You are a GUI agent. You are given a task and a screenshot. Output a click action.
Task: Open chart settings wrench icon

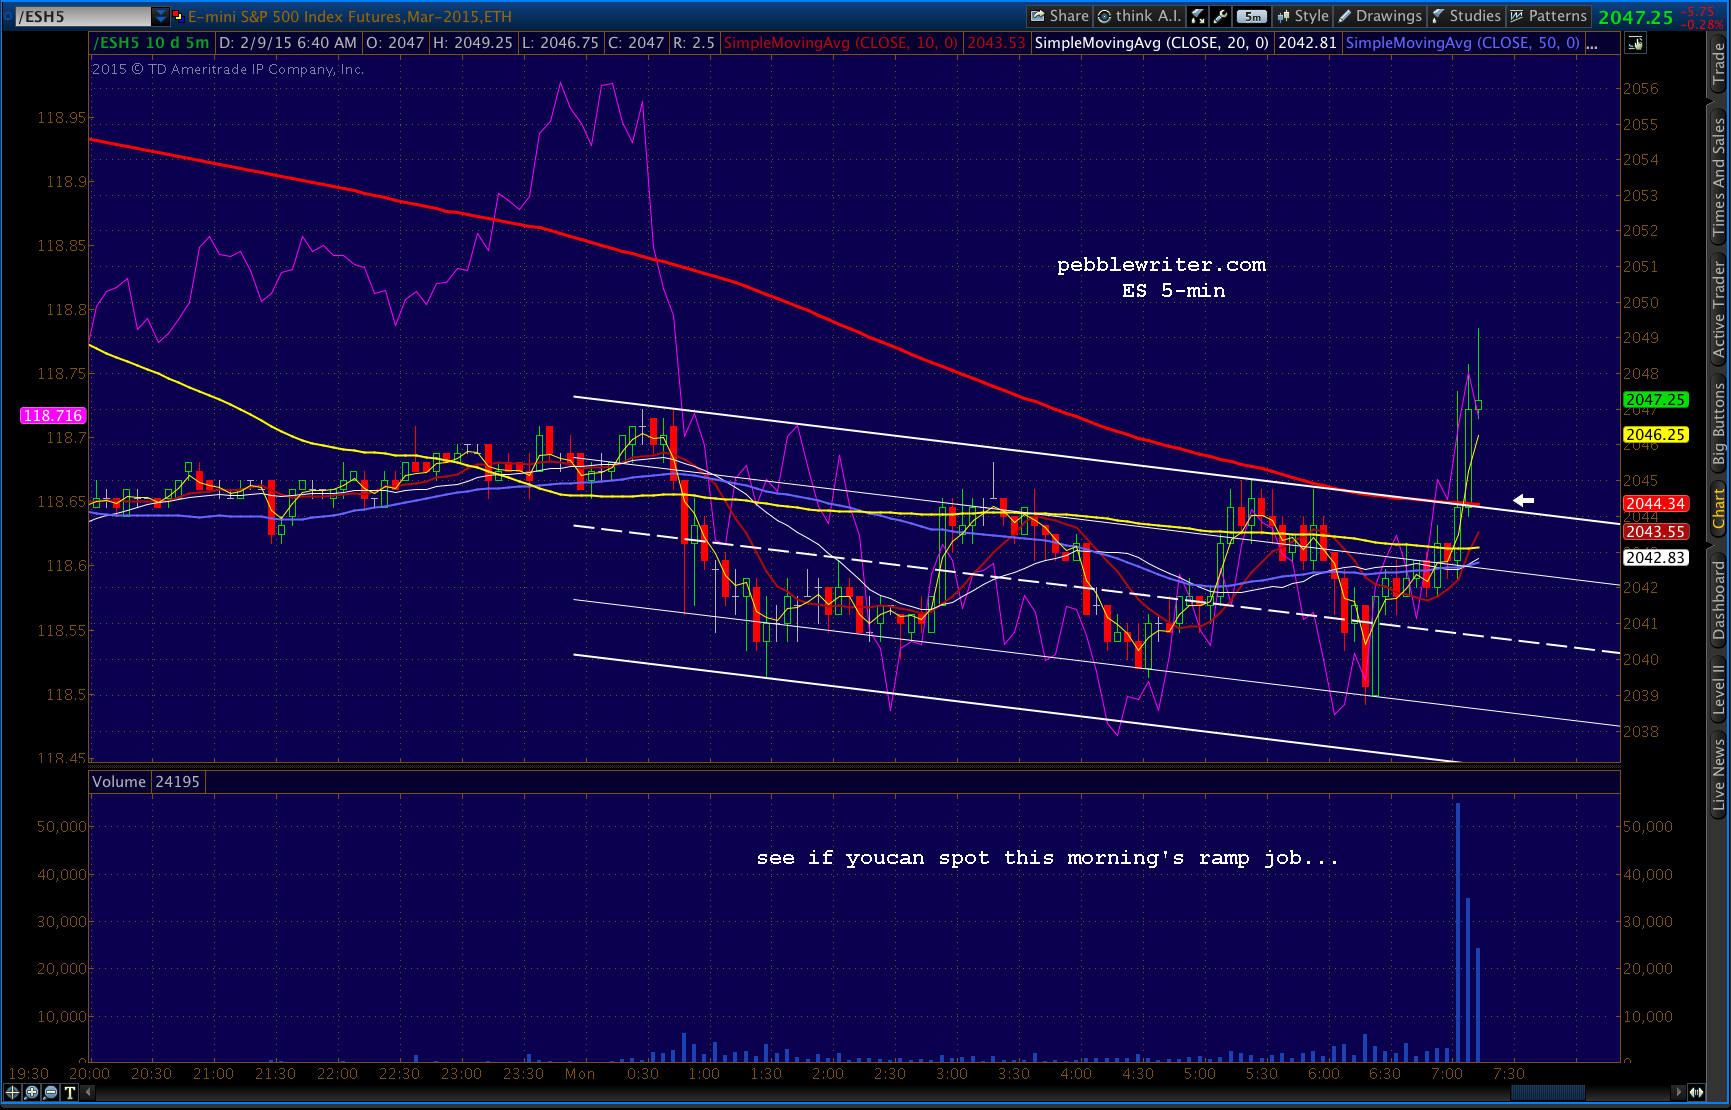pyautogui.click(x=1221, y=16)
